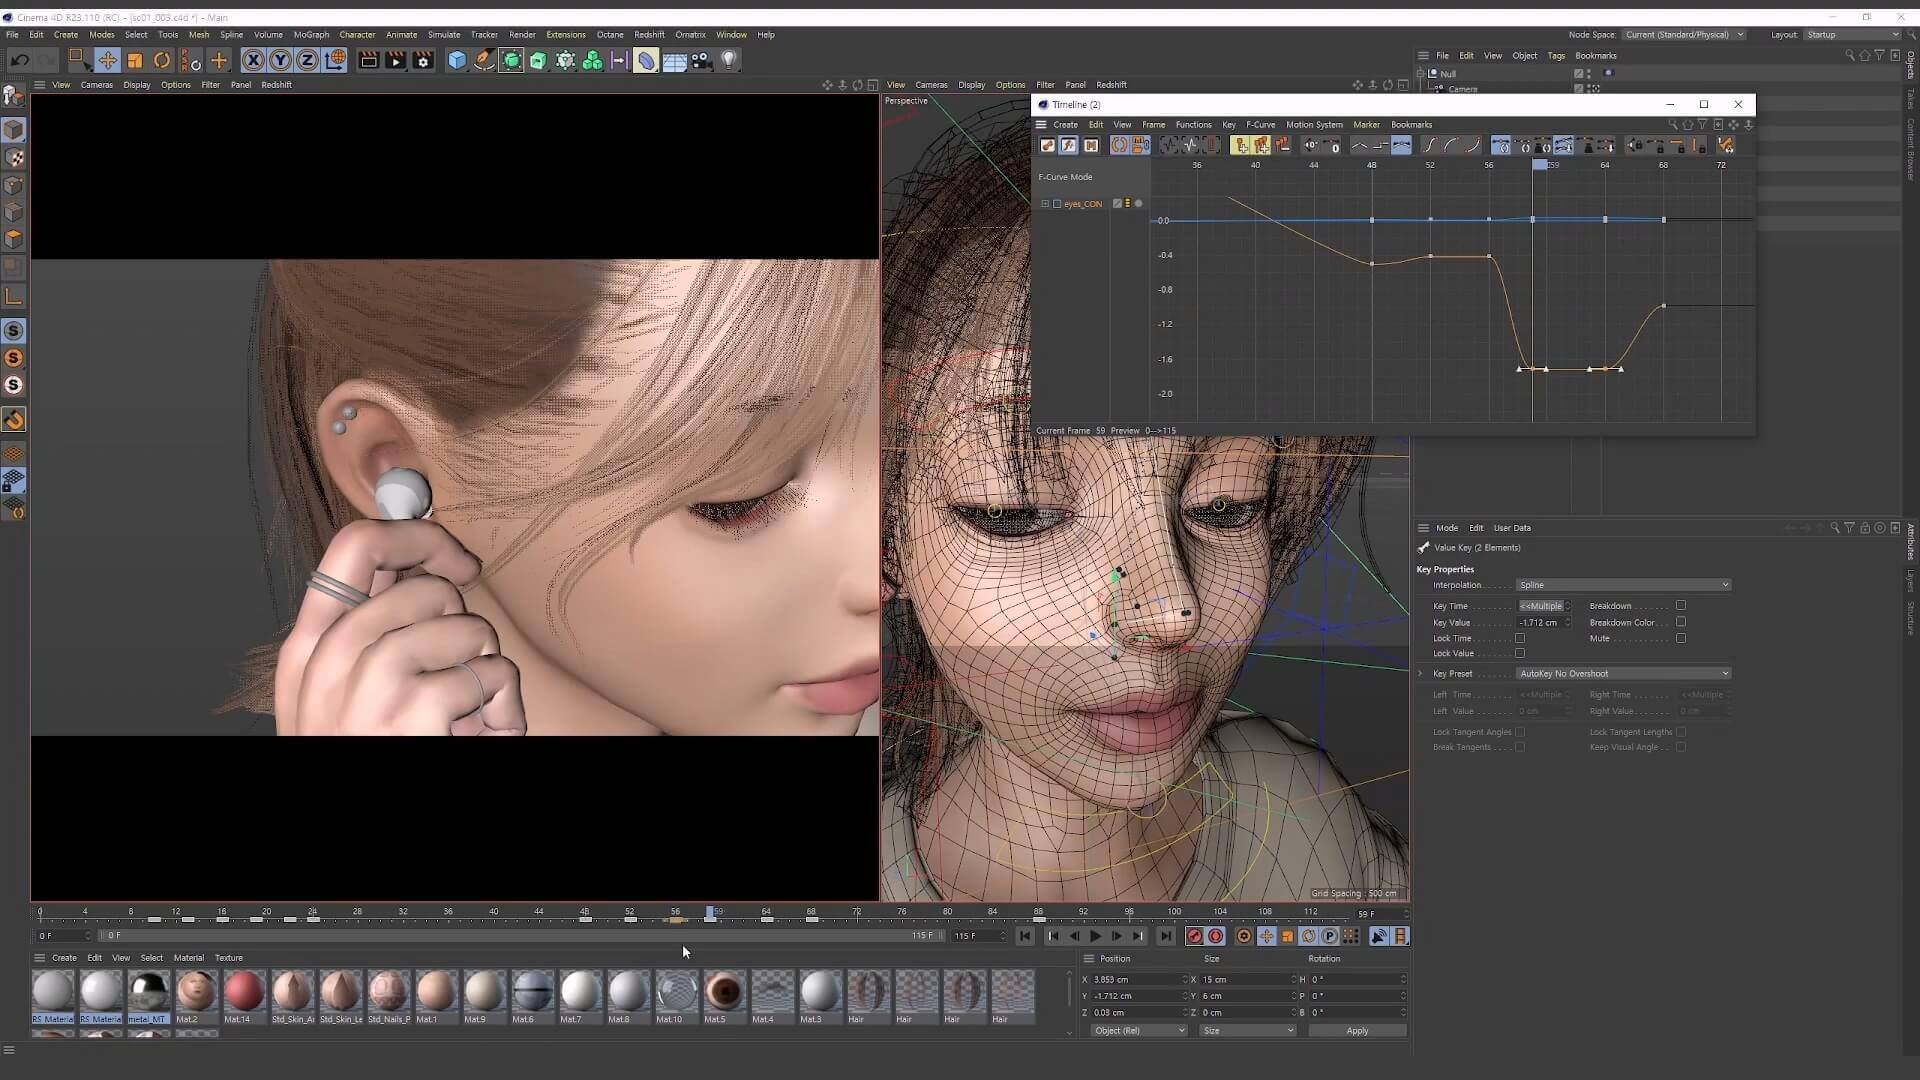
Task: Go to end of animation button
Action: pyautogui.click(x=1166, y=936)
